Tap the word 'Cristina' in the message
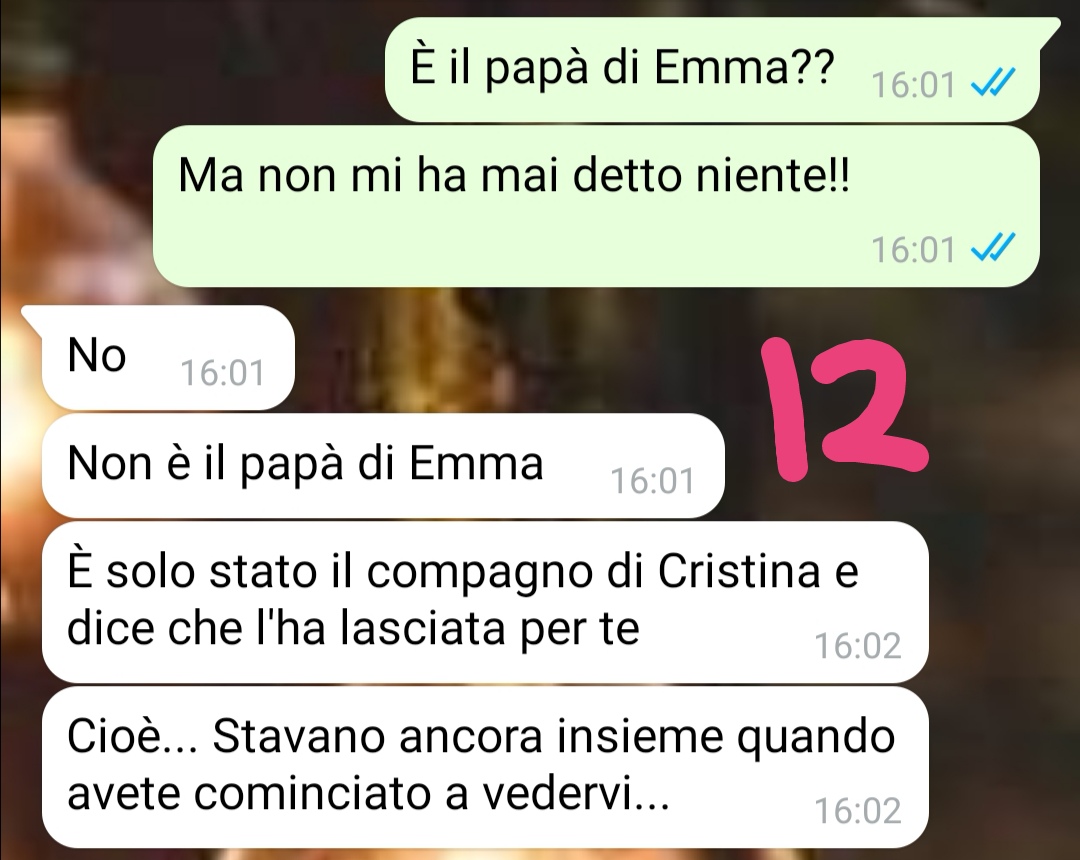 coord(739,571)
